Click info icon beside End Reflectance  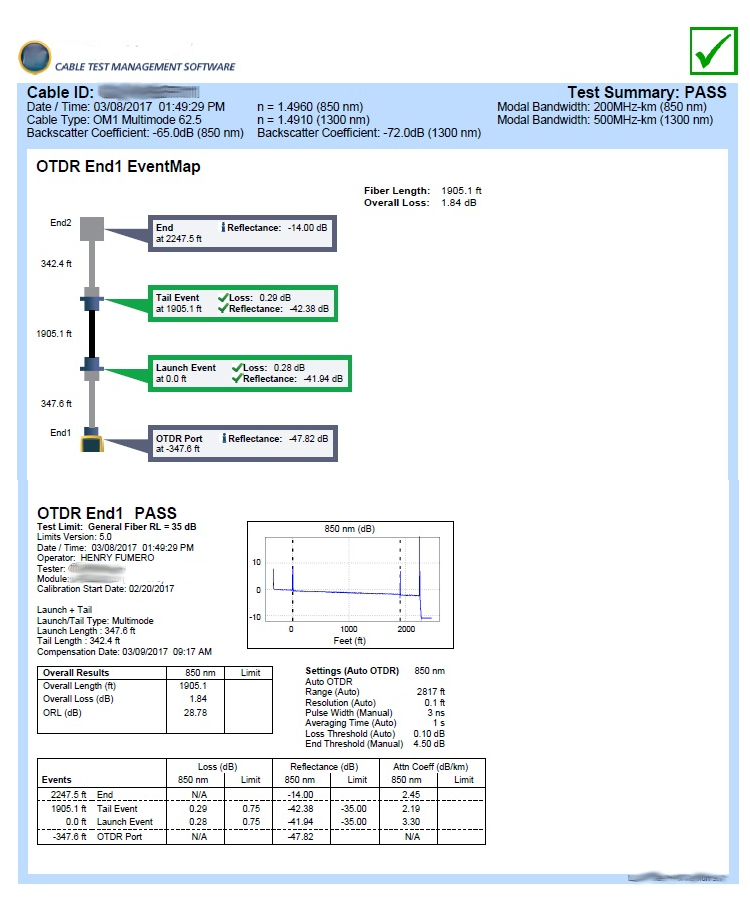pyautogui.click(x=222, y=228)
